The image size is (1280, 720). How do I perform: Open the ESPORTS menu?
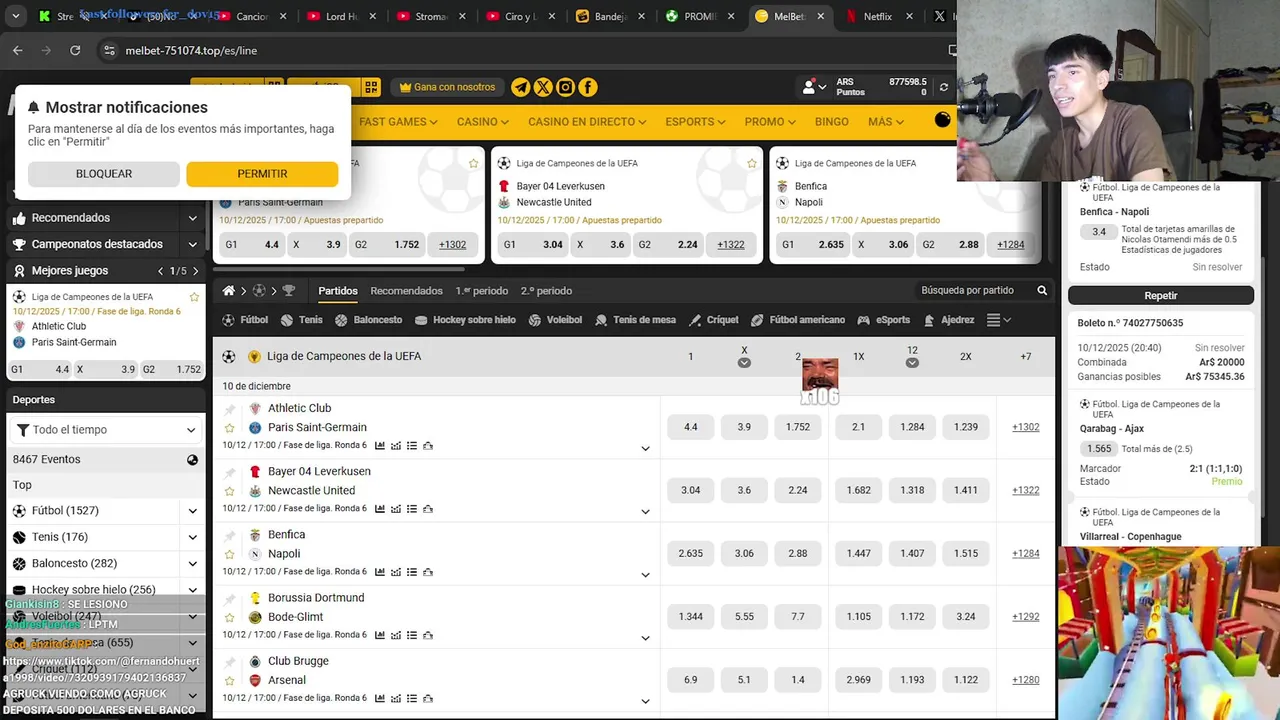point(696,122)
